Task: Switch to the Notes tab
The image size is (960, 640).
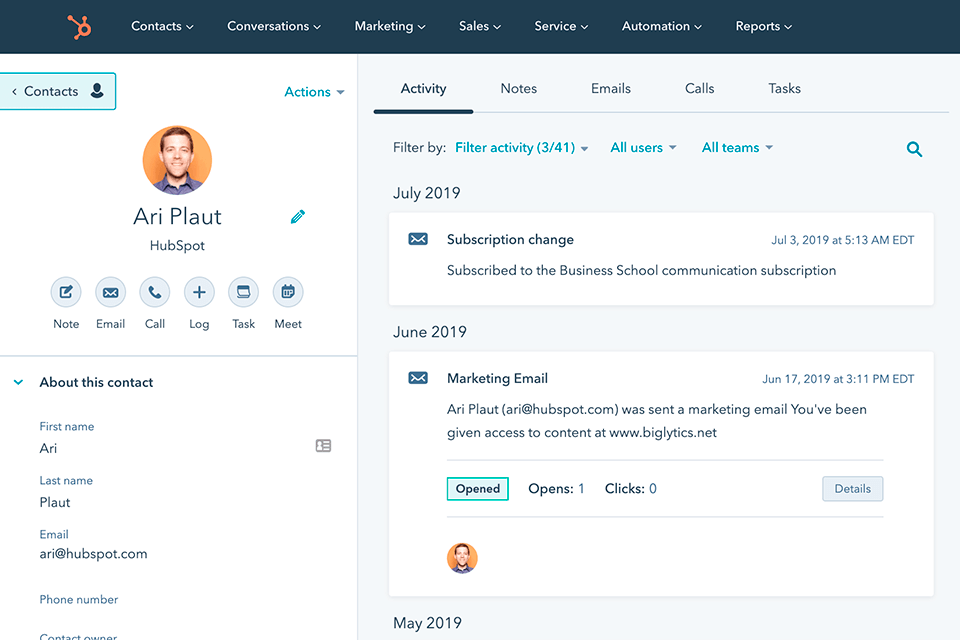Action: (519, 89)
